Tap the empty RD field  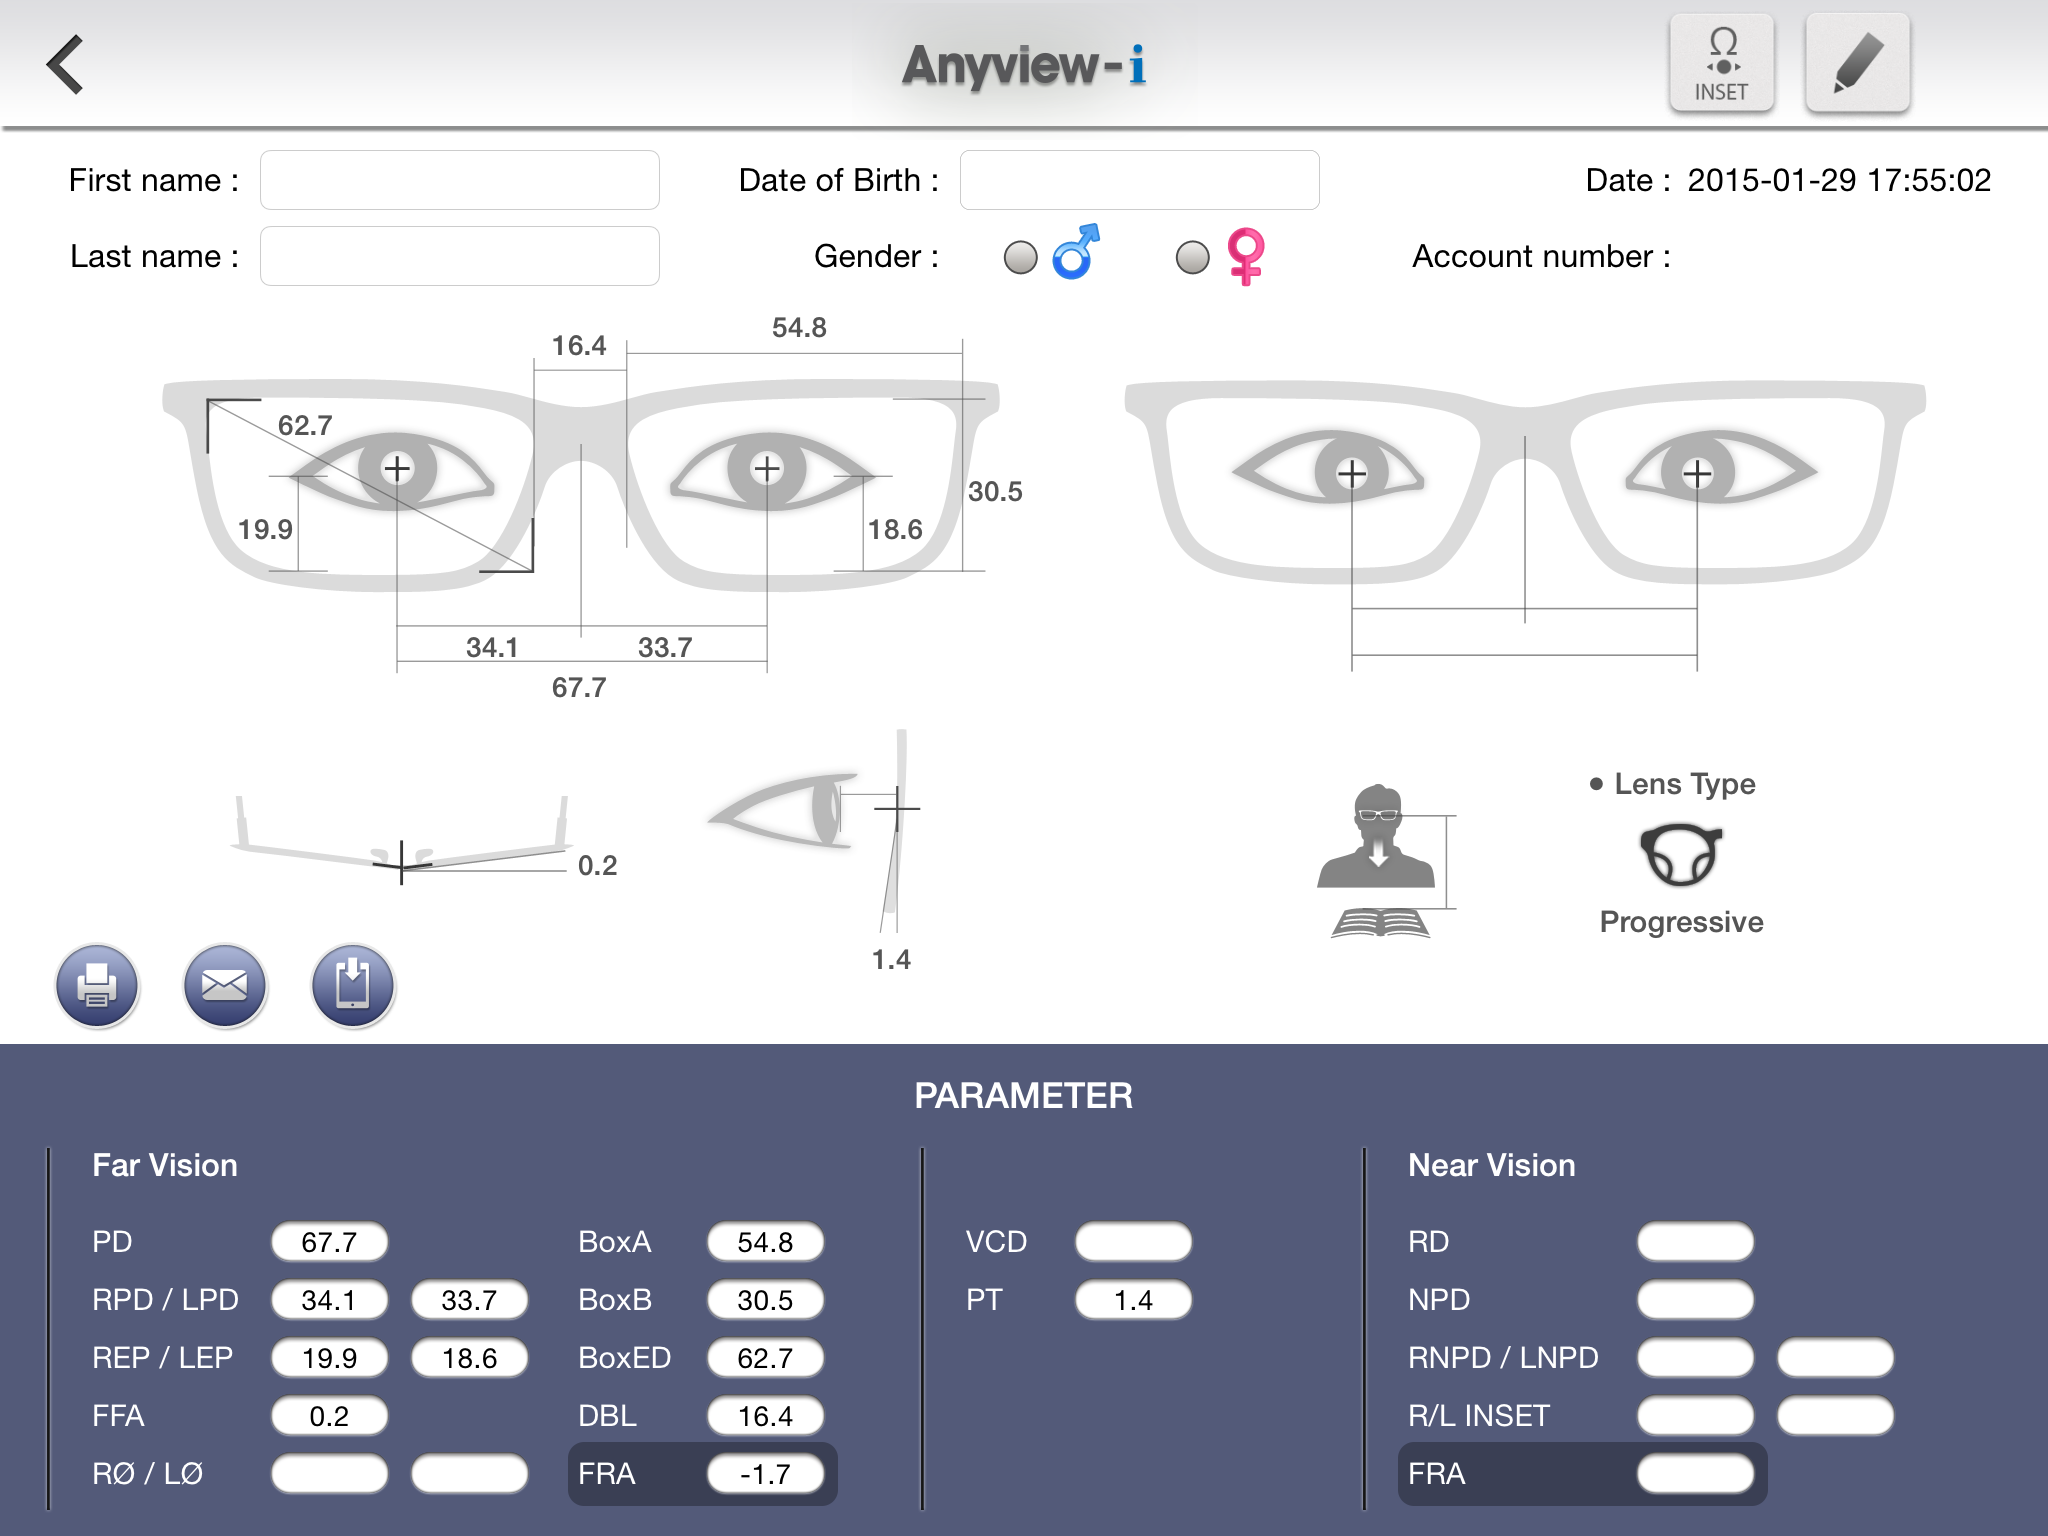click(x=1695, y=1242)
